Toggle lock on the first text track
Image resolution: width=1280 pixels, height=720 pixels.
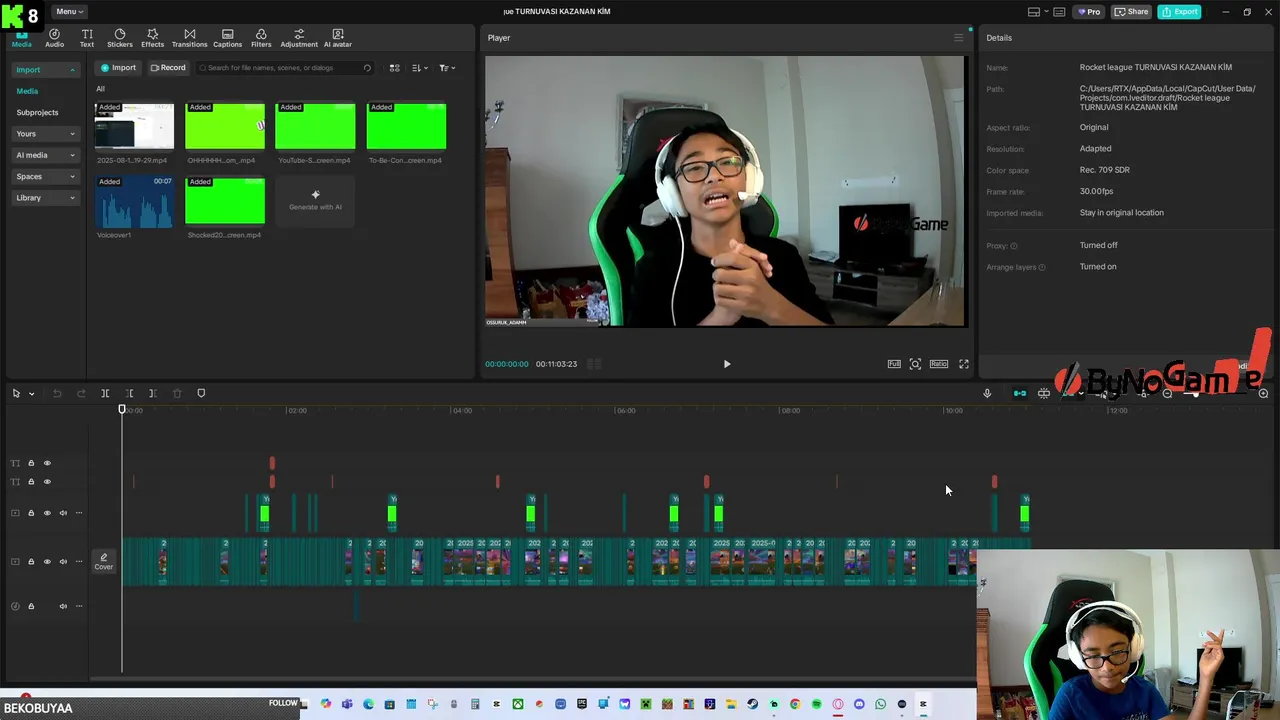31,463
